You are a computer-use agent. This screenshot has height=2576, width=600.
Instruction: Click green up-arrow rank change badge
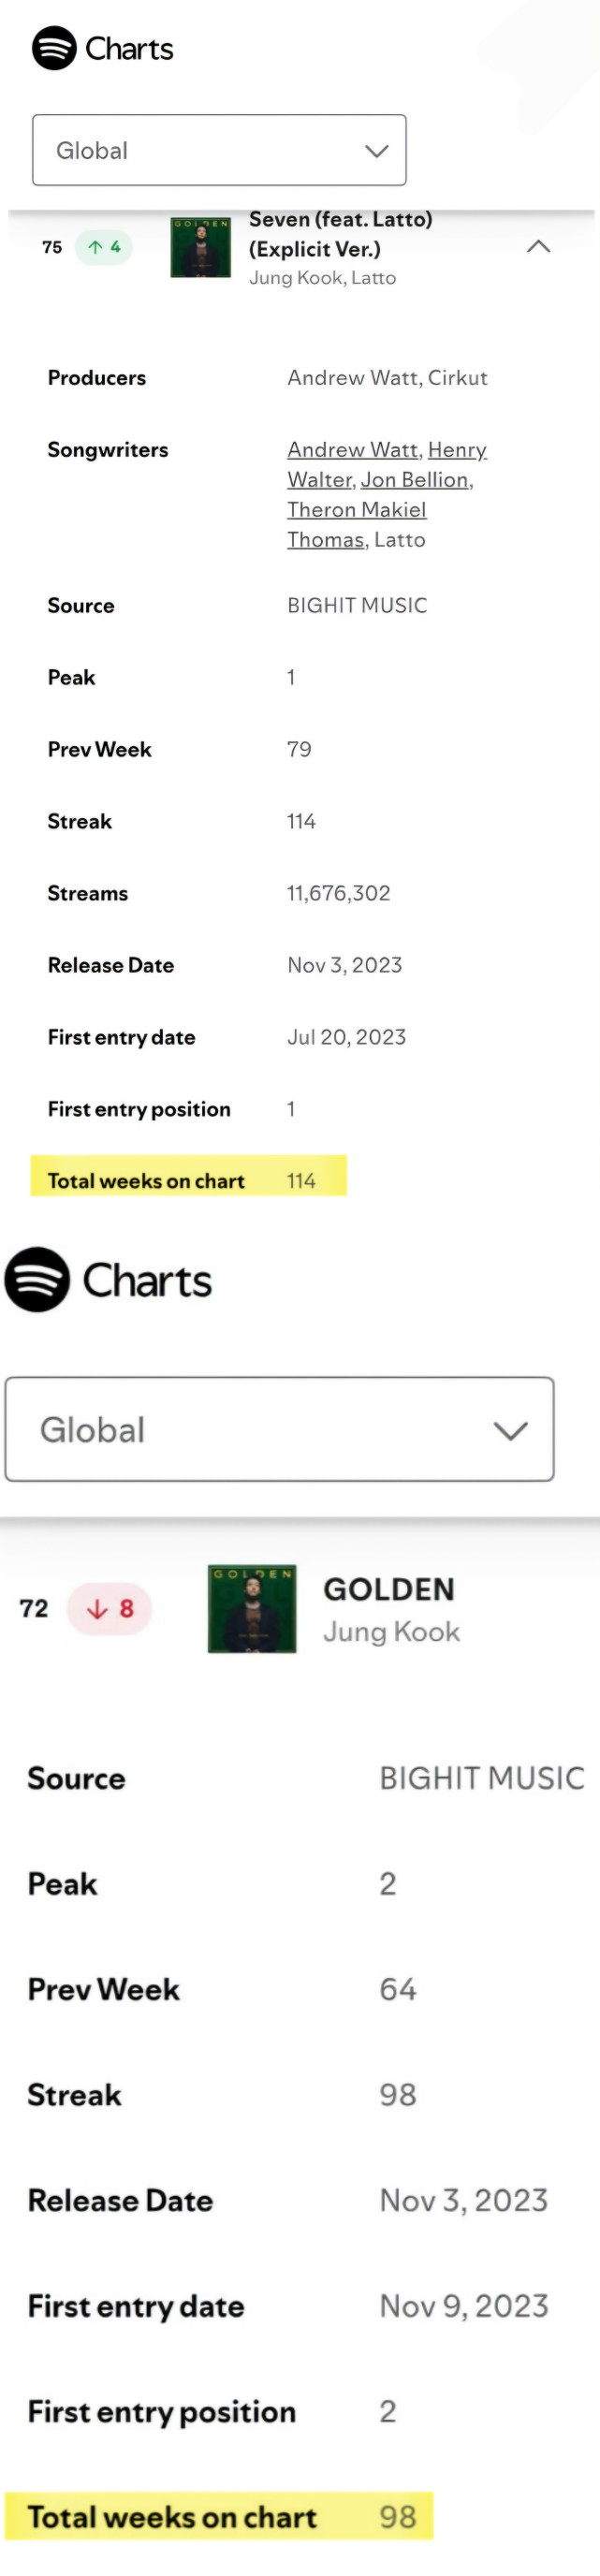pyautogui.click(x=104, y=247)
